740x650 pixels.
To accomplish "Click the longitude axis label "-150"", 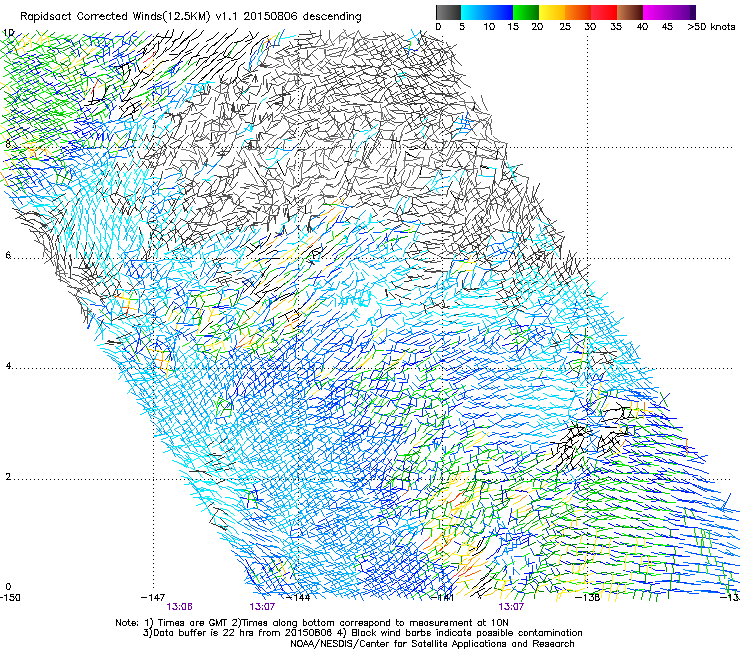I will [10, 598].
